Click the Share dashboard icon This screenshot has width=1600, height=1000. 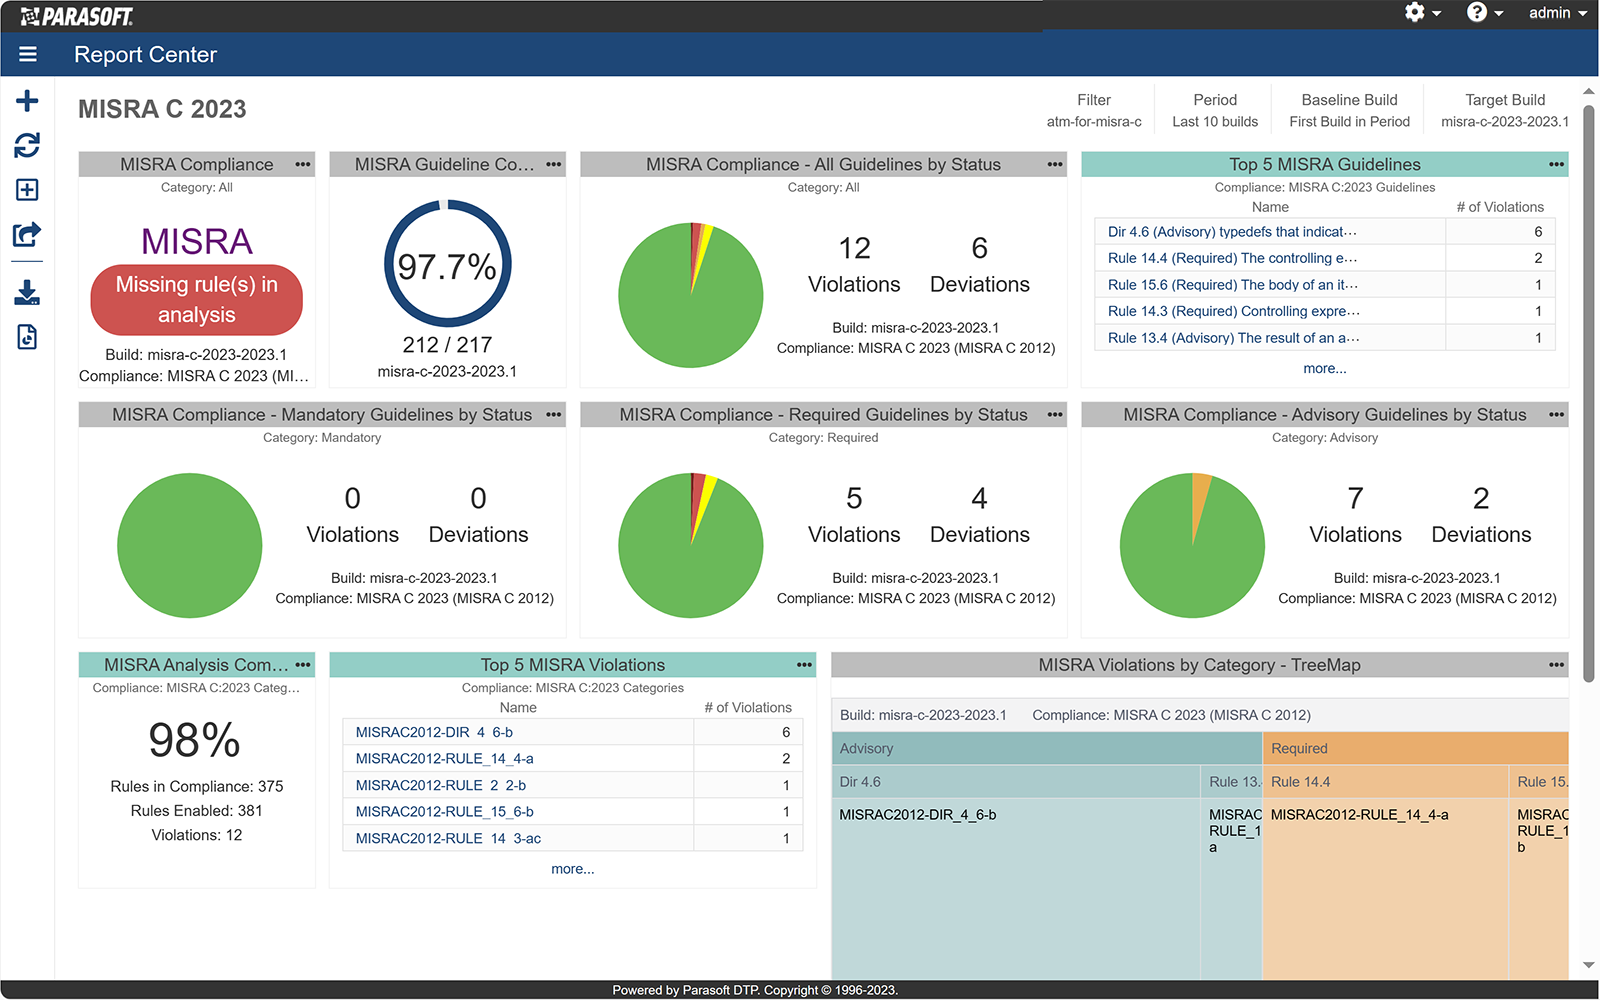click(x=27, y=235)
